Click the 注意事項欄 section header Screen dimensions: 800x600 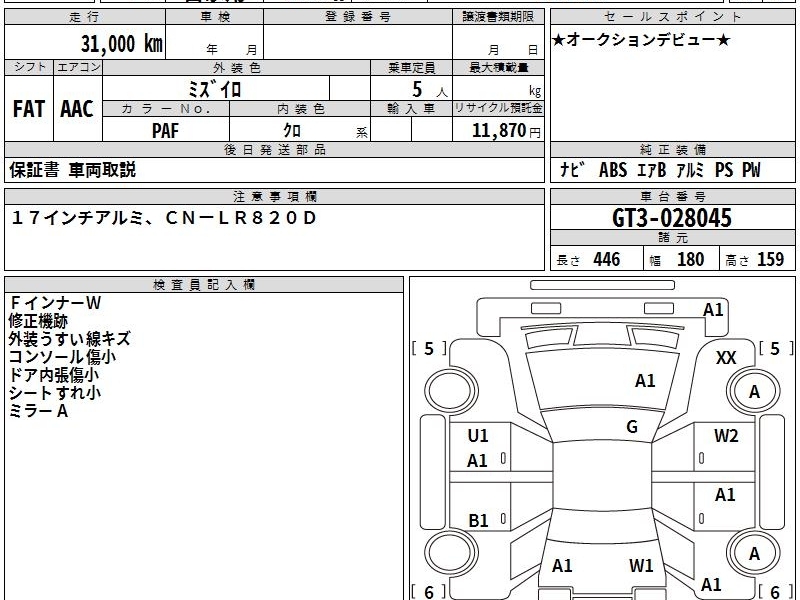pos(274,196)
